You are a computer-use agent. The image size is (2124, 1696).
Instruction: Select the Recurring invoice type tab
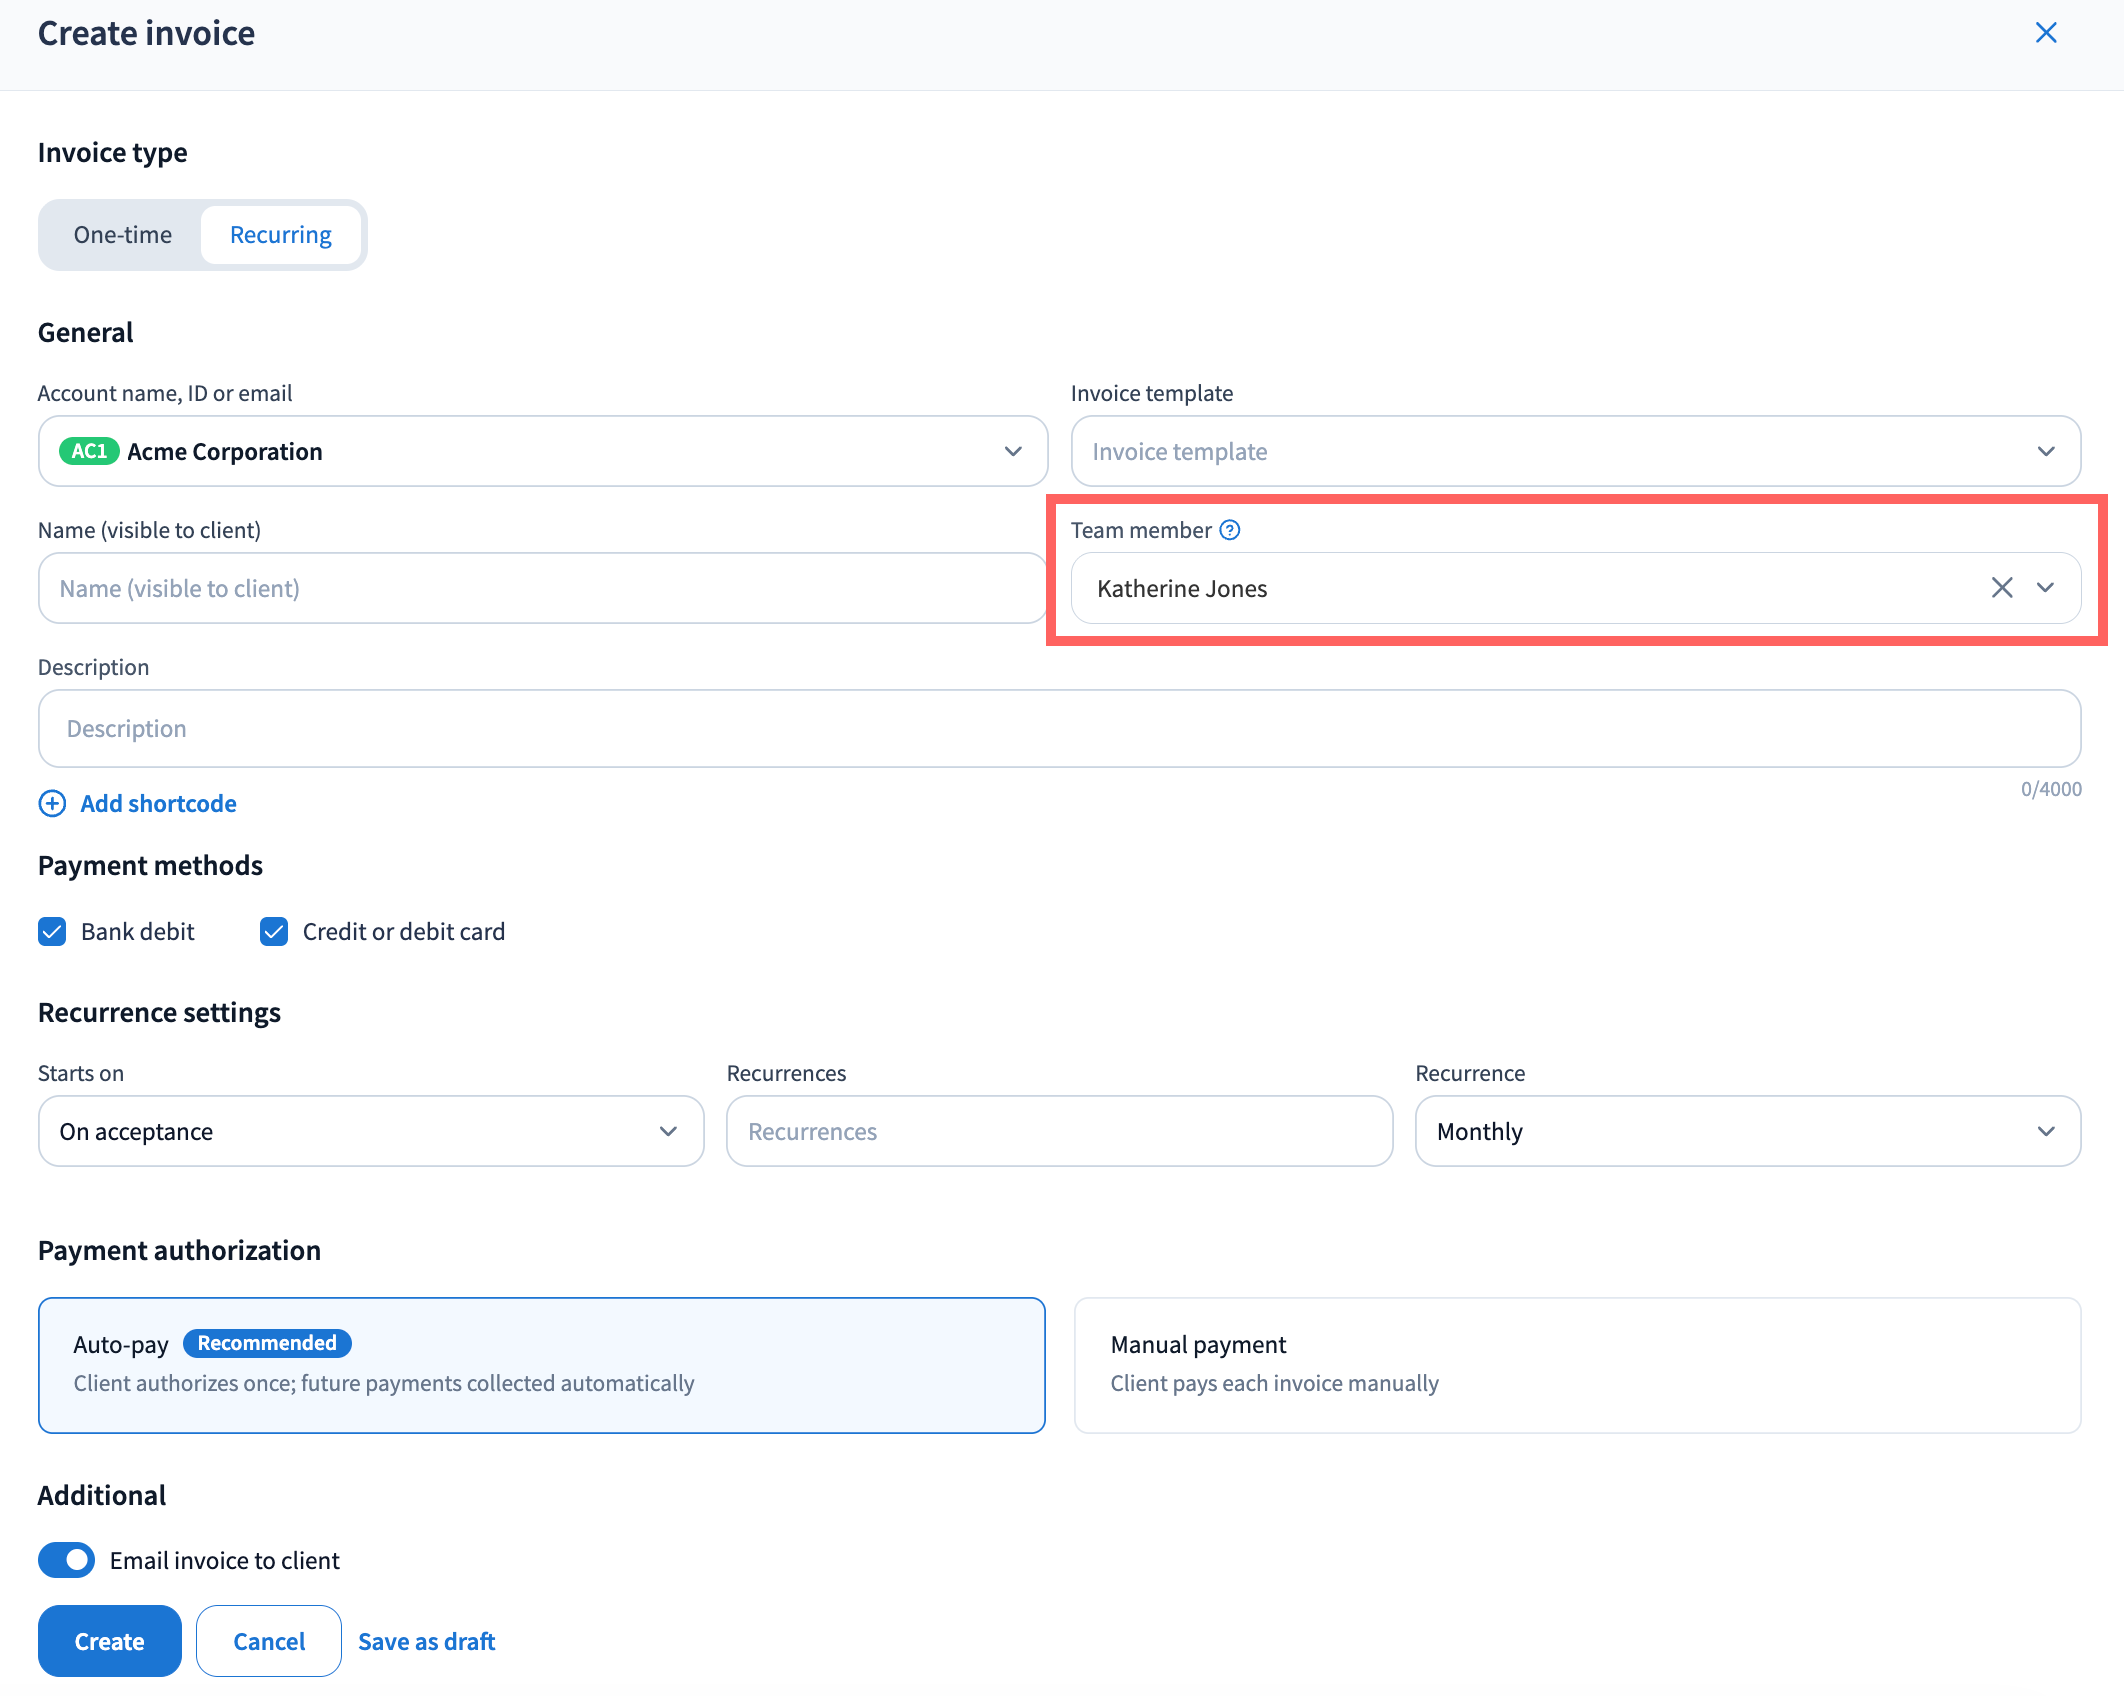[x=280, y=235]
